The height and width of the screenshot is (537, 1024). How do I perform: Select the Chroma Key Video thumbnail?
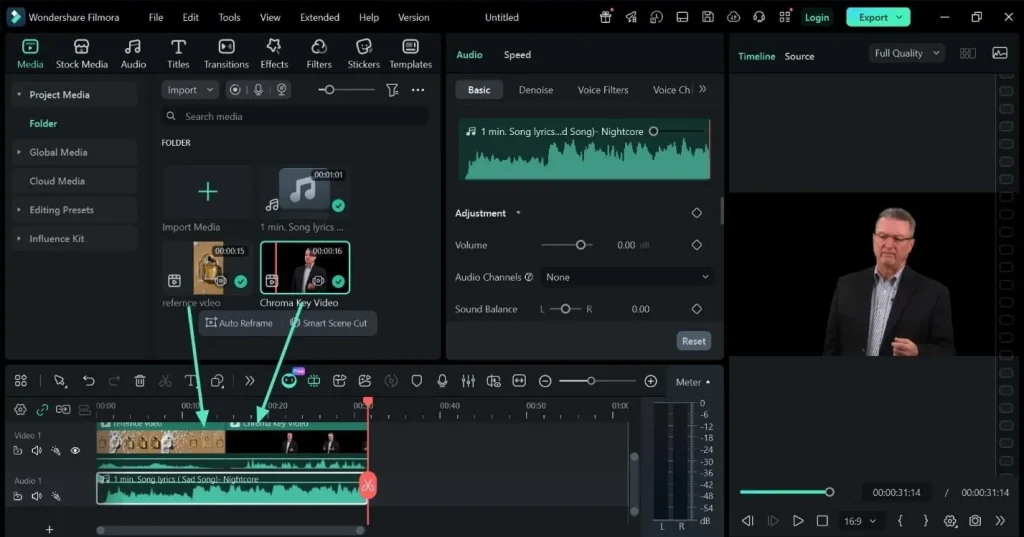point(305,268)
